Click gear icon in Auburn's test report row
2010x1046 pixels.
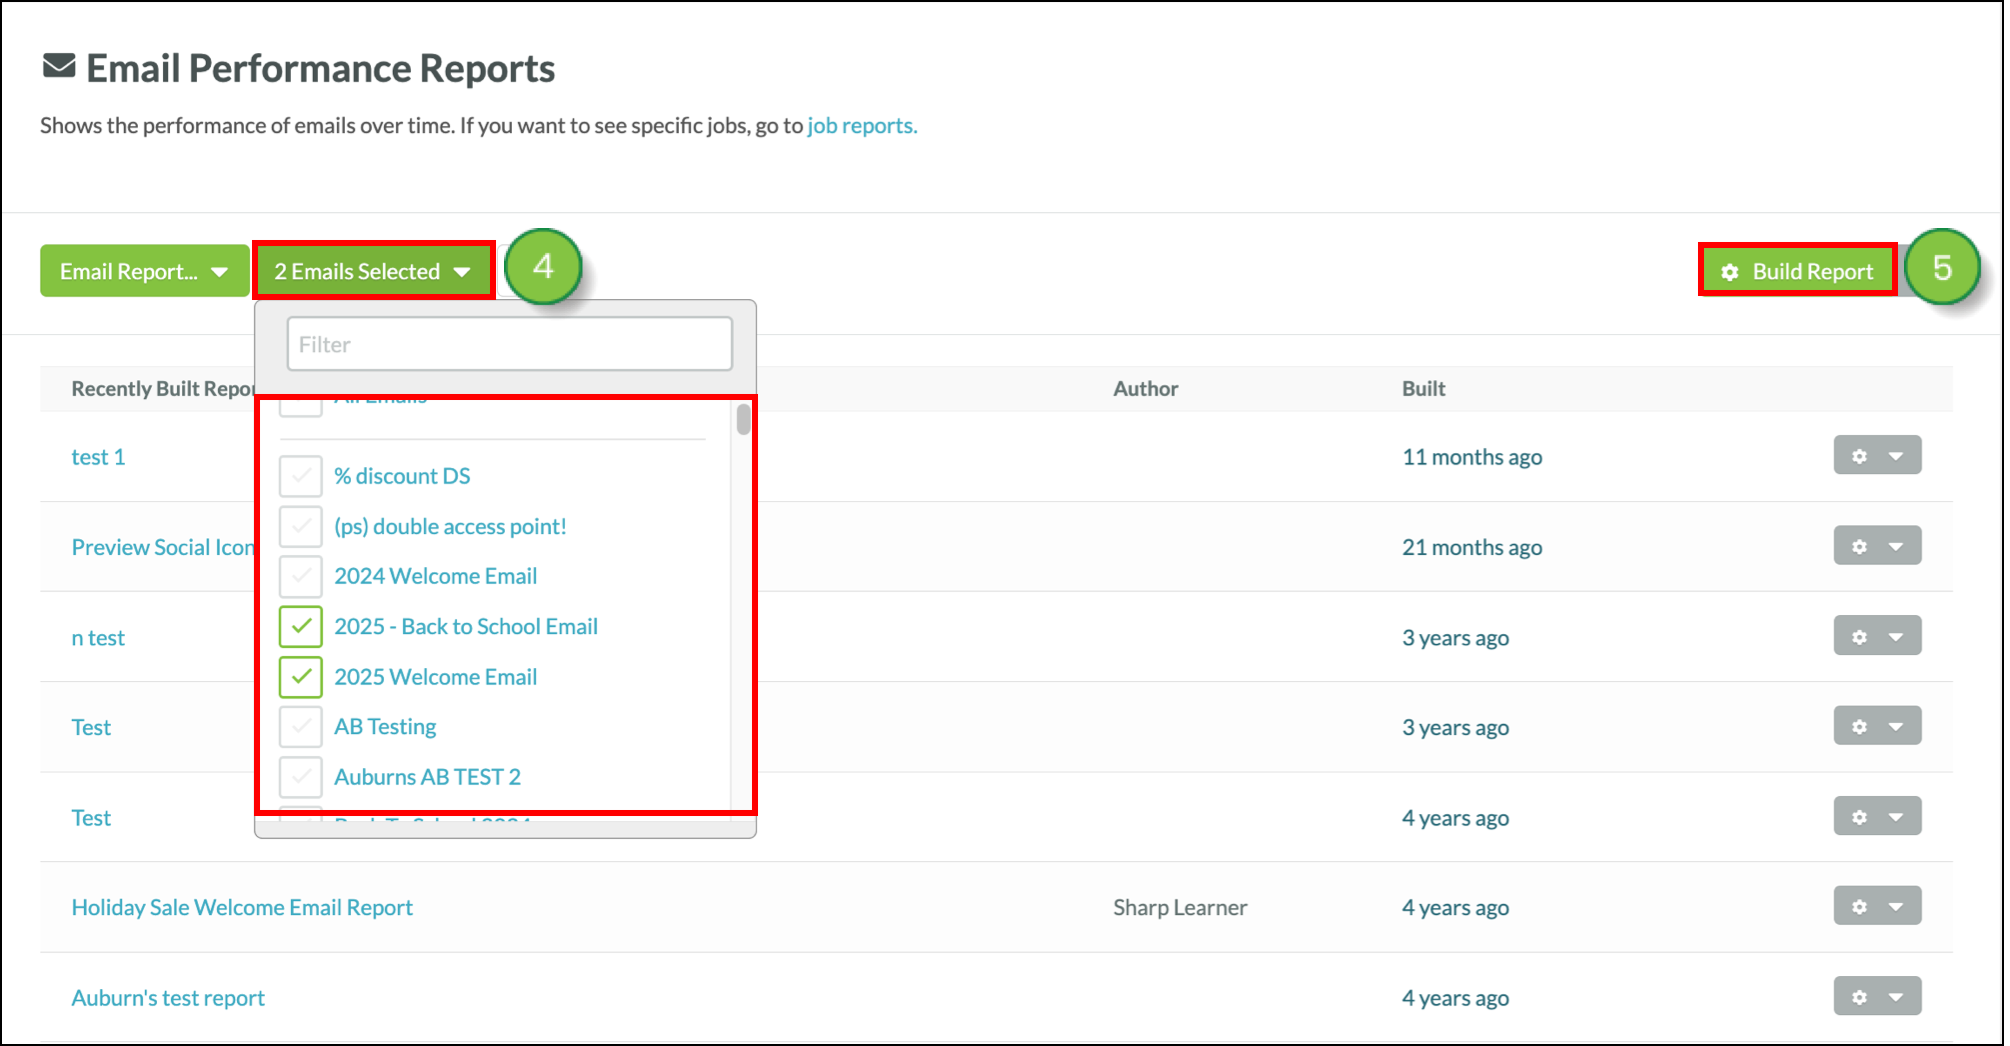click(1859, 996)
